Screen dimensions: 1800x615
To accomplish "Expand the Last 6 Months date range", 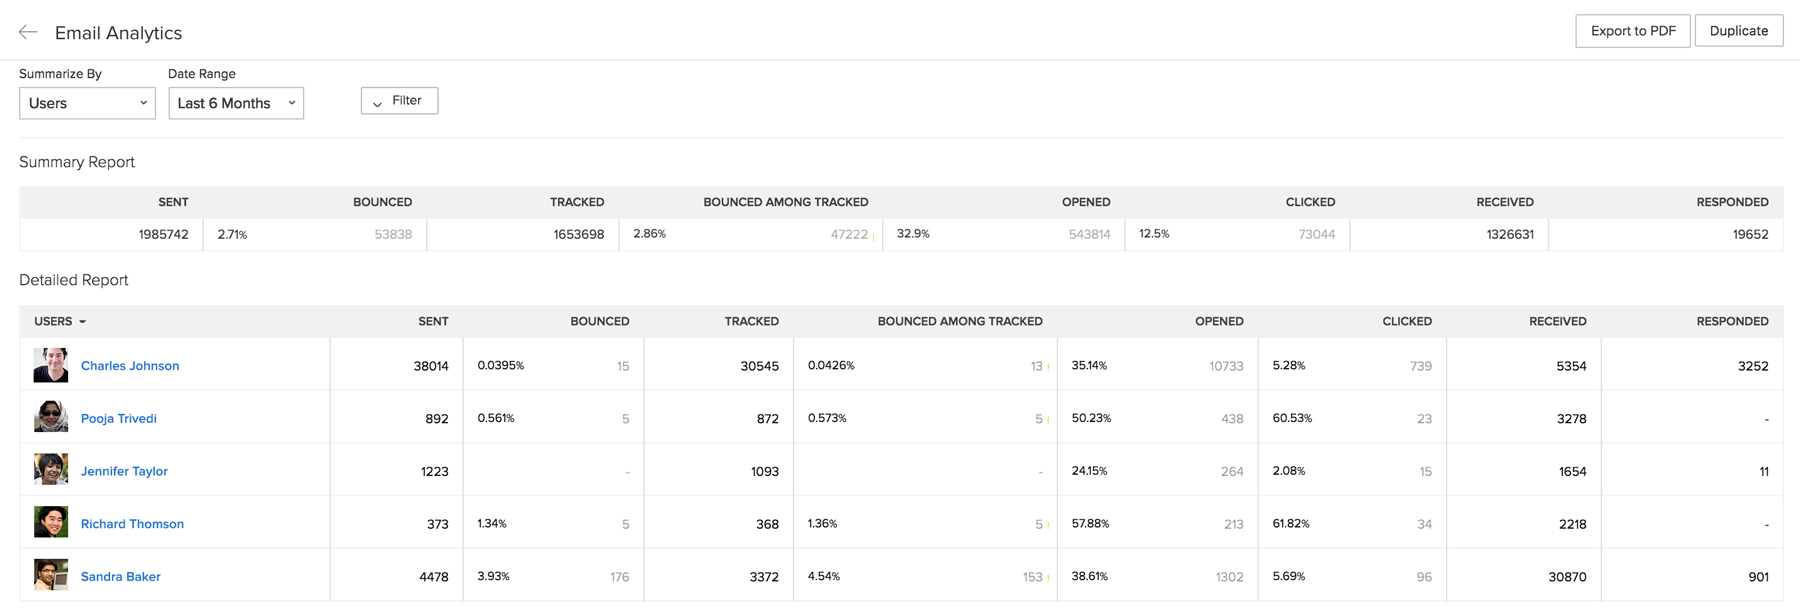I will [236, 103].
